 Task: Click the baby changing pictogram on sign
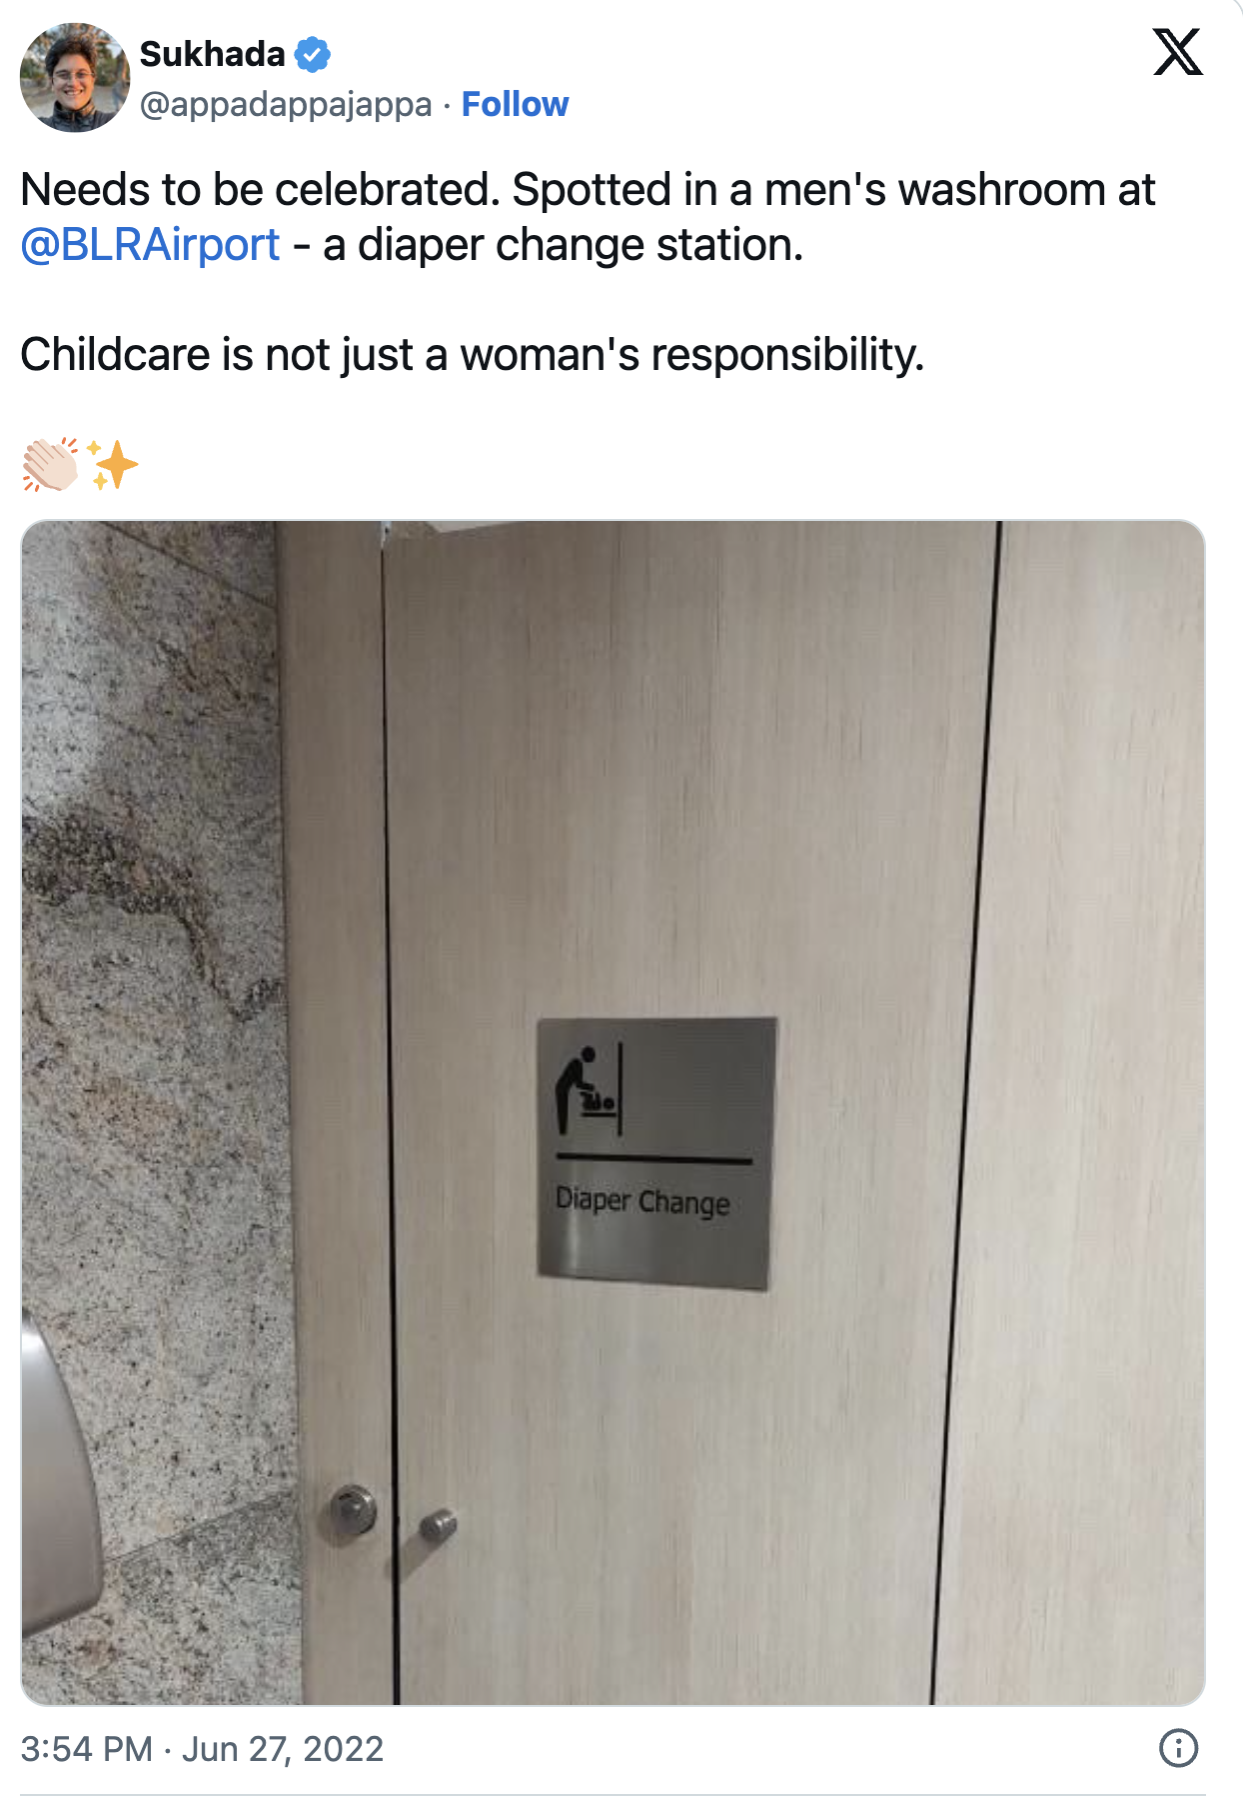point(590,1090)
